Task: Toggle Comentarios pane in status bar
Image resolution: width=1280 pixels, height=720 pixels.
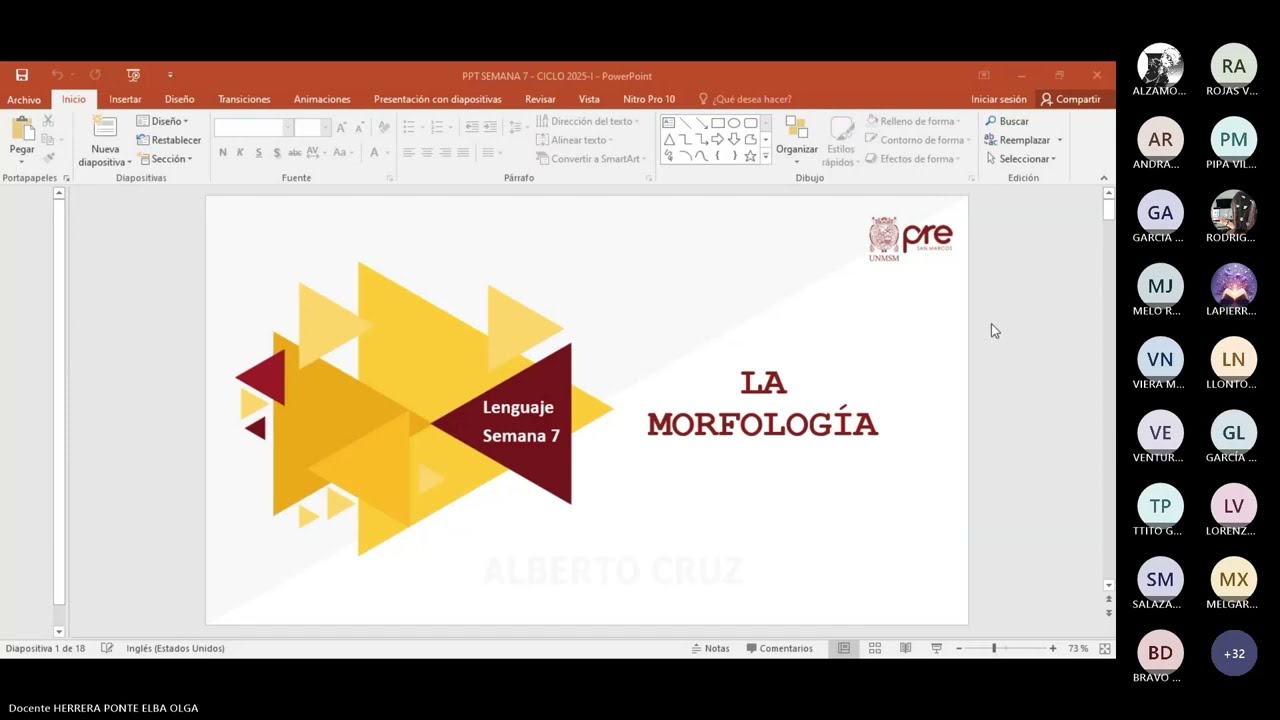Action: [x=779, y=648]
